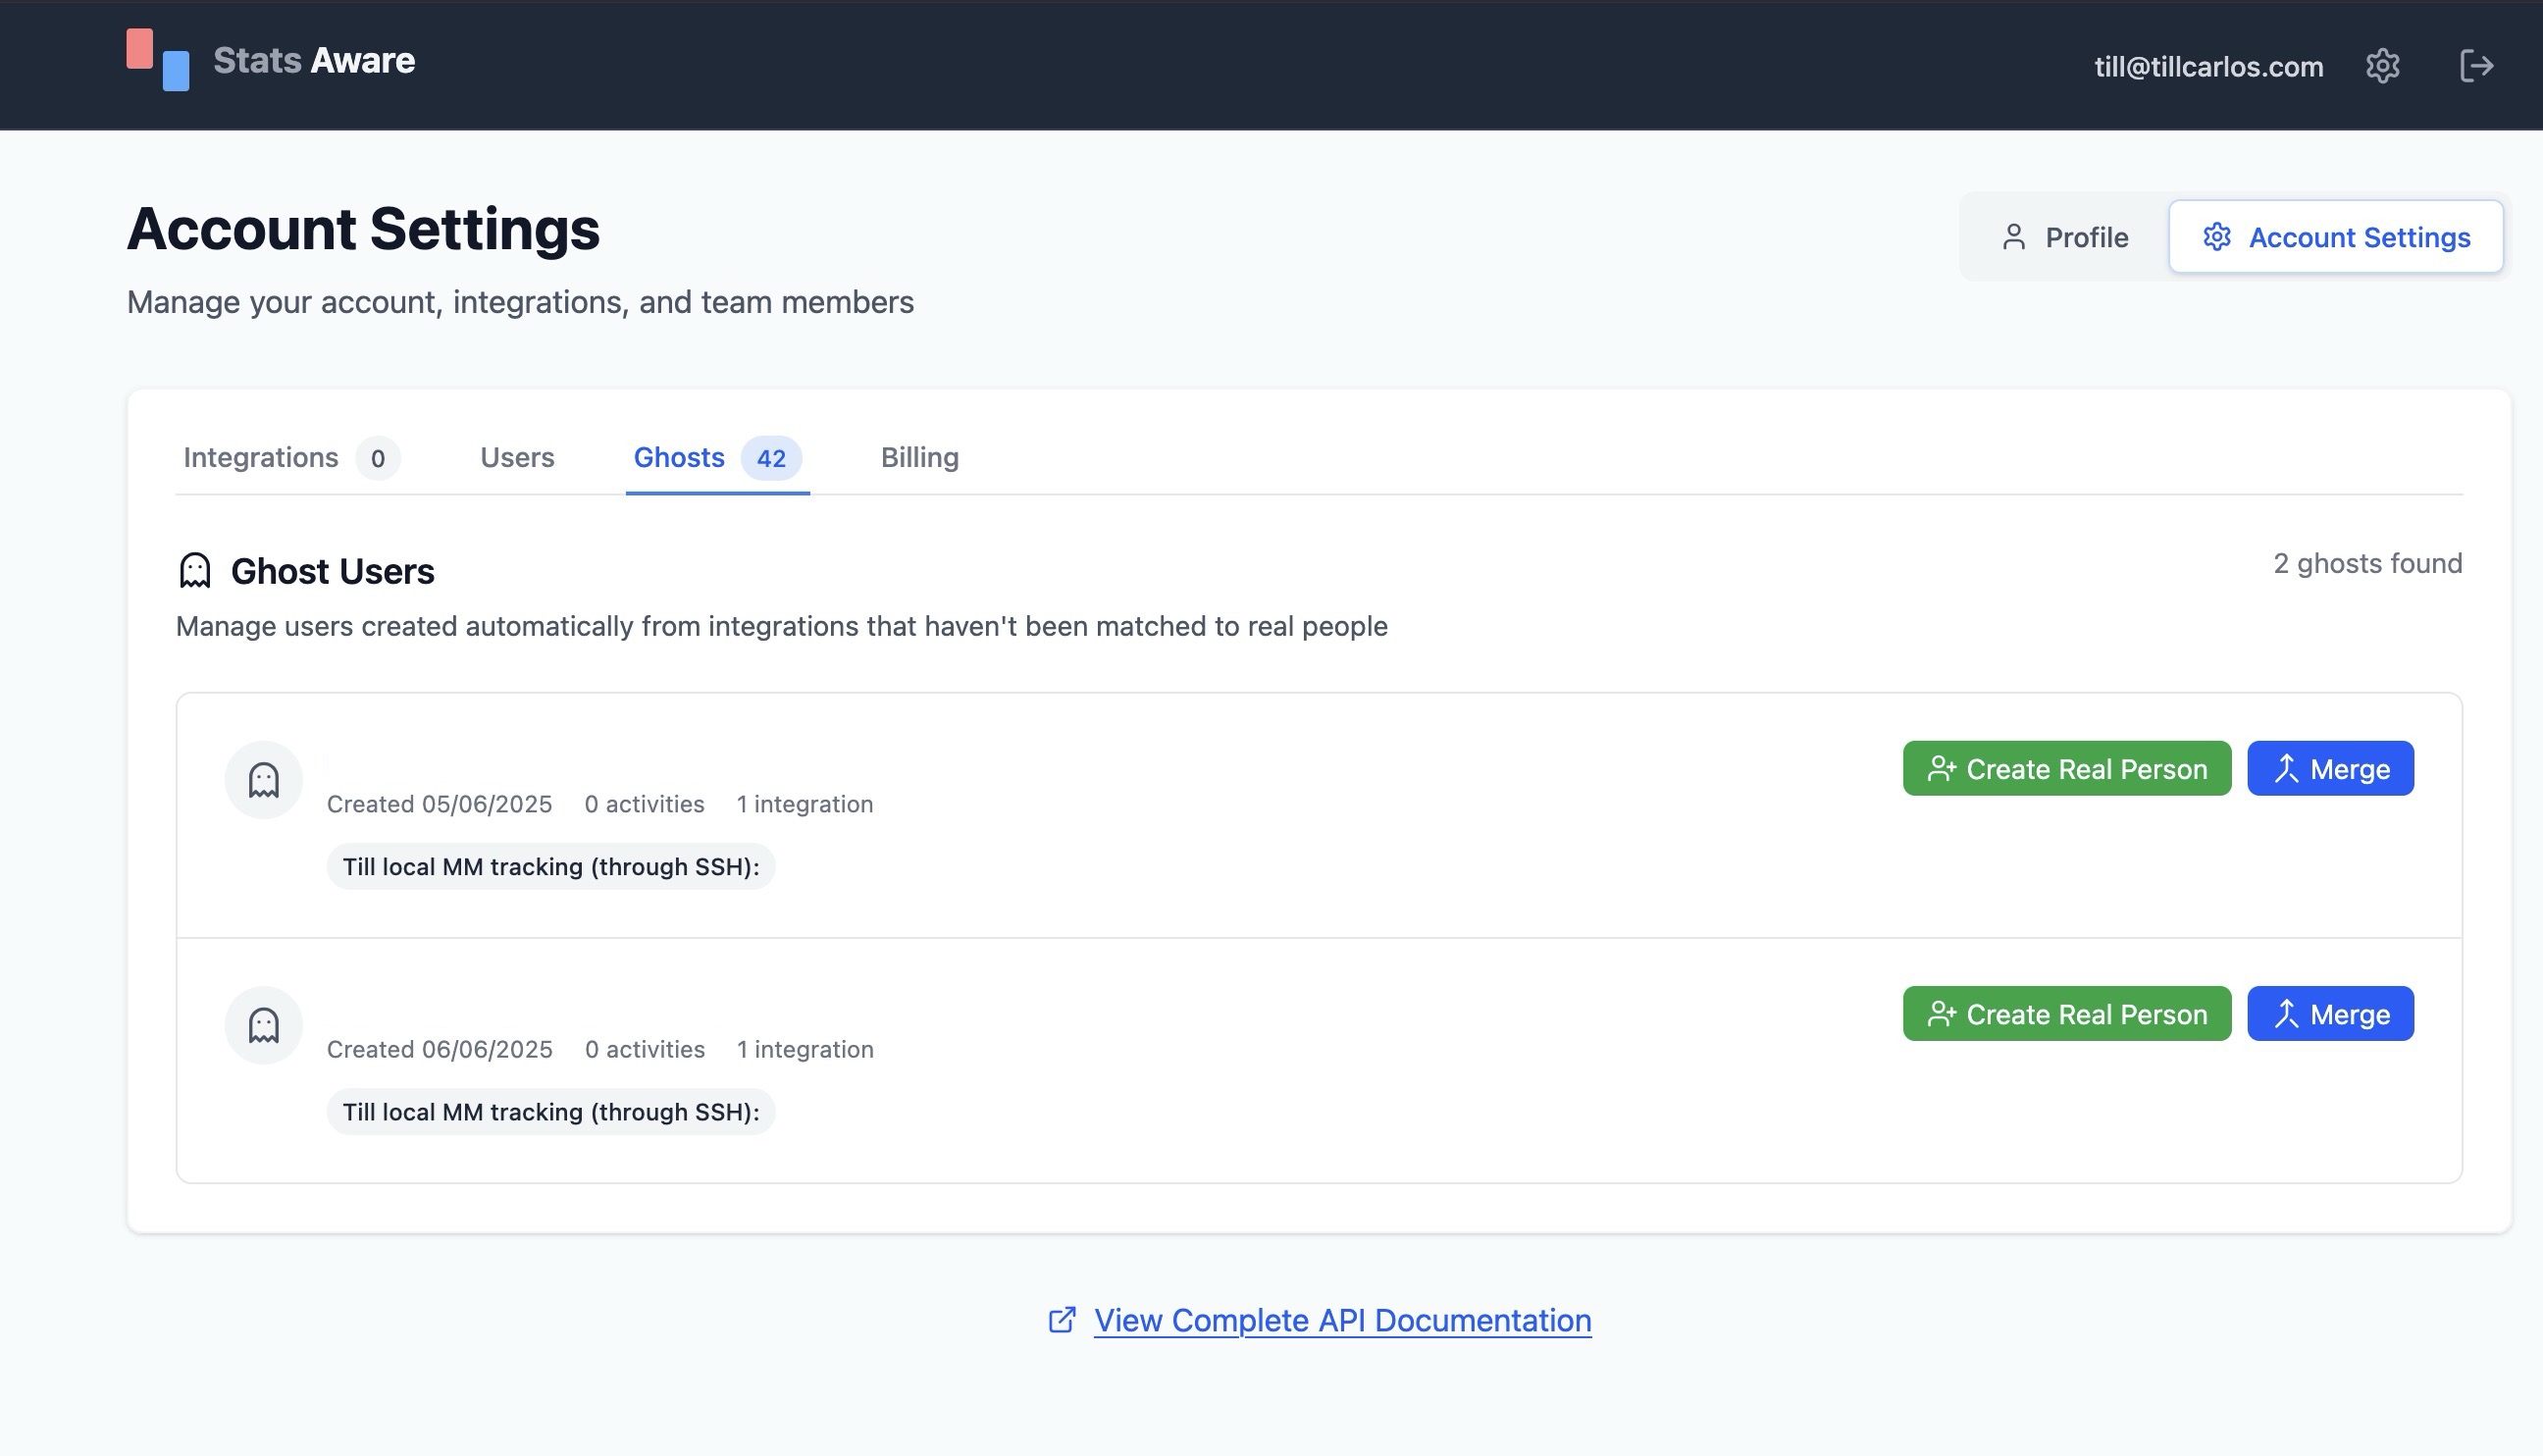The width and height of the screenshot is (2543, 1456).
Task: Click the ghost avatar for 06/06/2025 entry
Action: tap(264, 1025)
